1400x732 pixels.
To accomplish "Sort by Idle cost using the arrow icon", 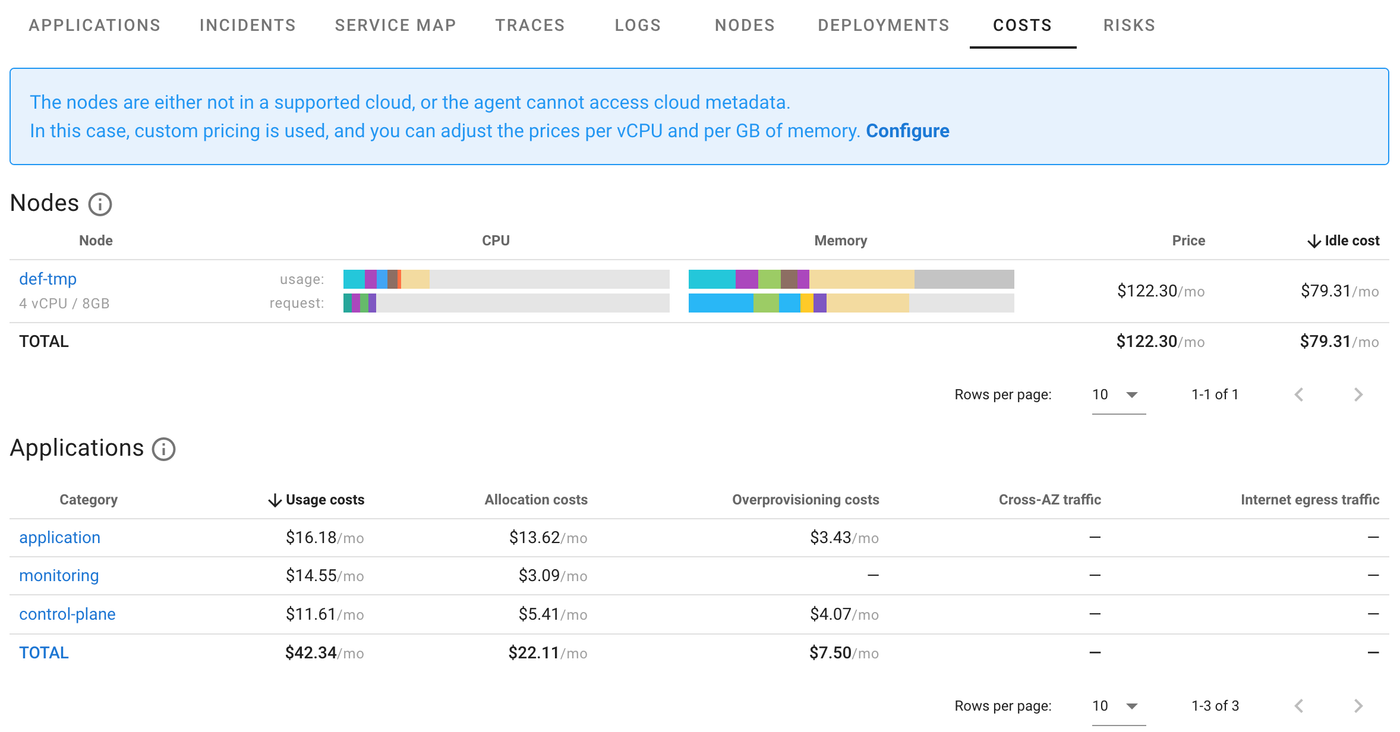I will pos(1314,240).
